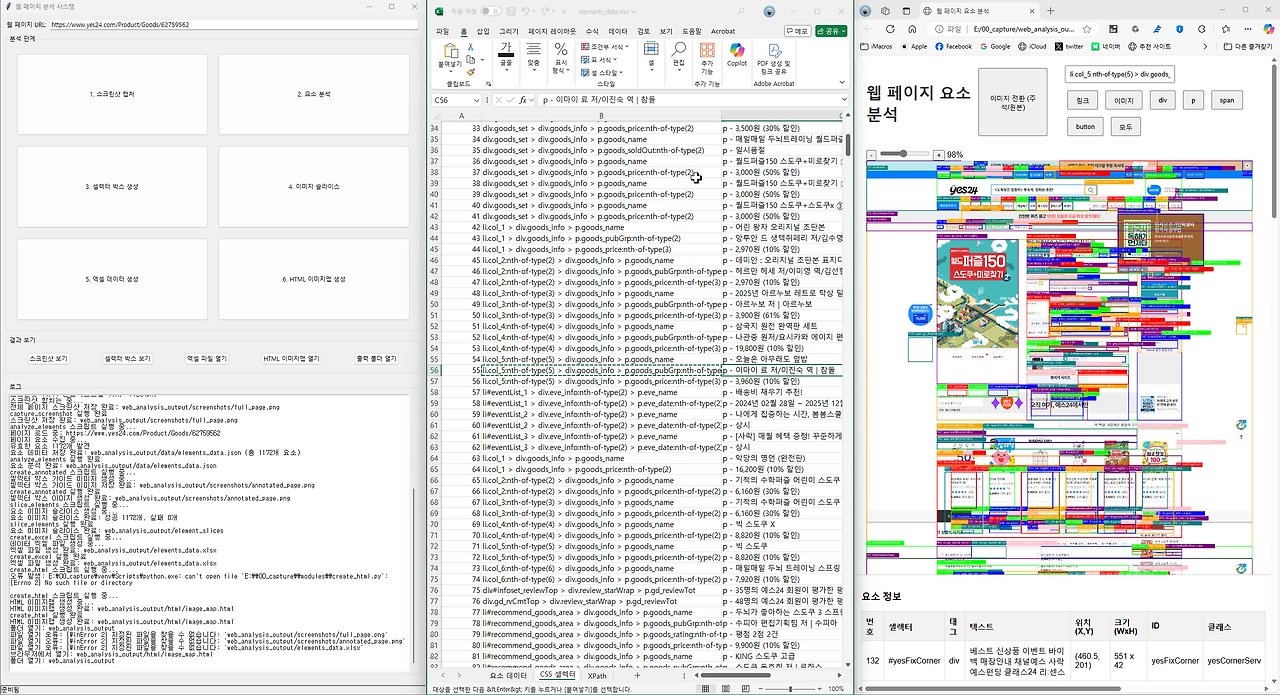Toggle the 자동 저장 AutoSave switch

pos(491,11)
